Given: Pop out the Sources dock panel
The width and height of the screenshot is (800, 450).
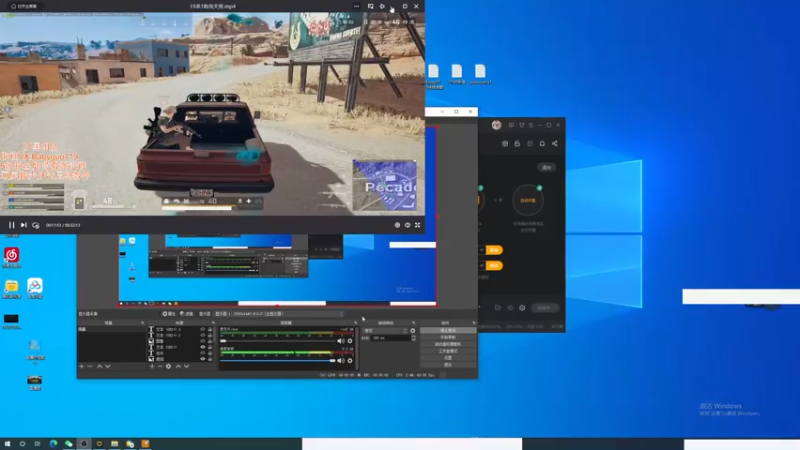Looking at the screenshot, I should (x=213, y=323).
